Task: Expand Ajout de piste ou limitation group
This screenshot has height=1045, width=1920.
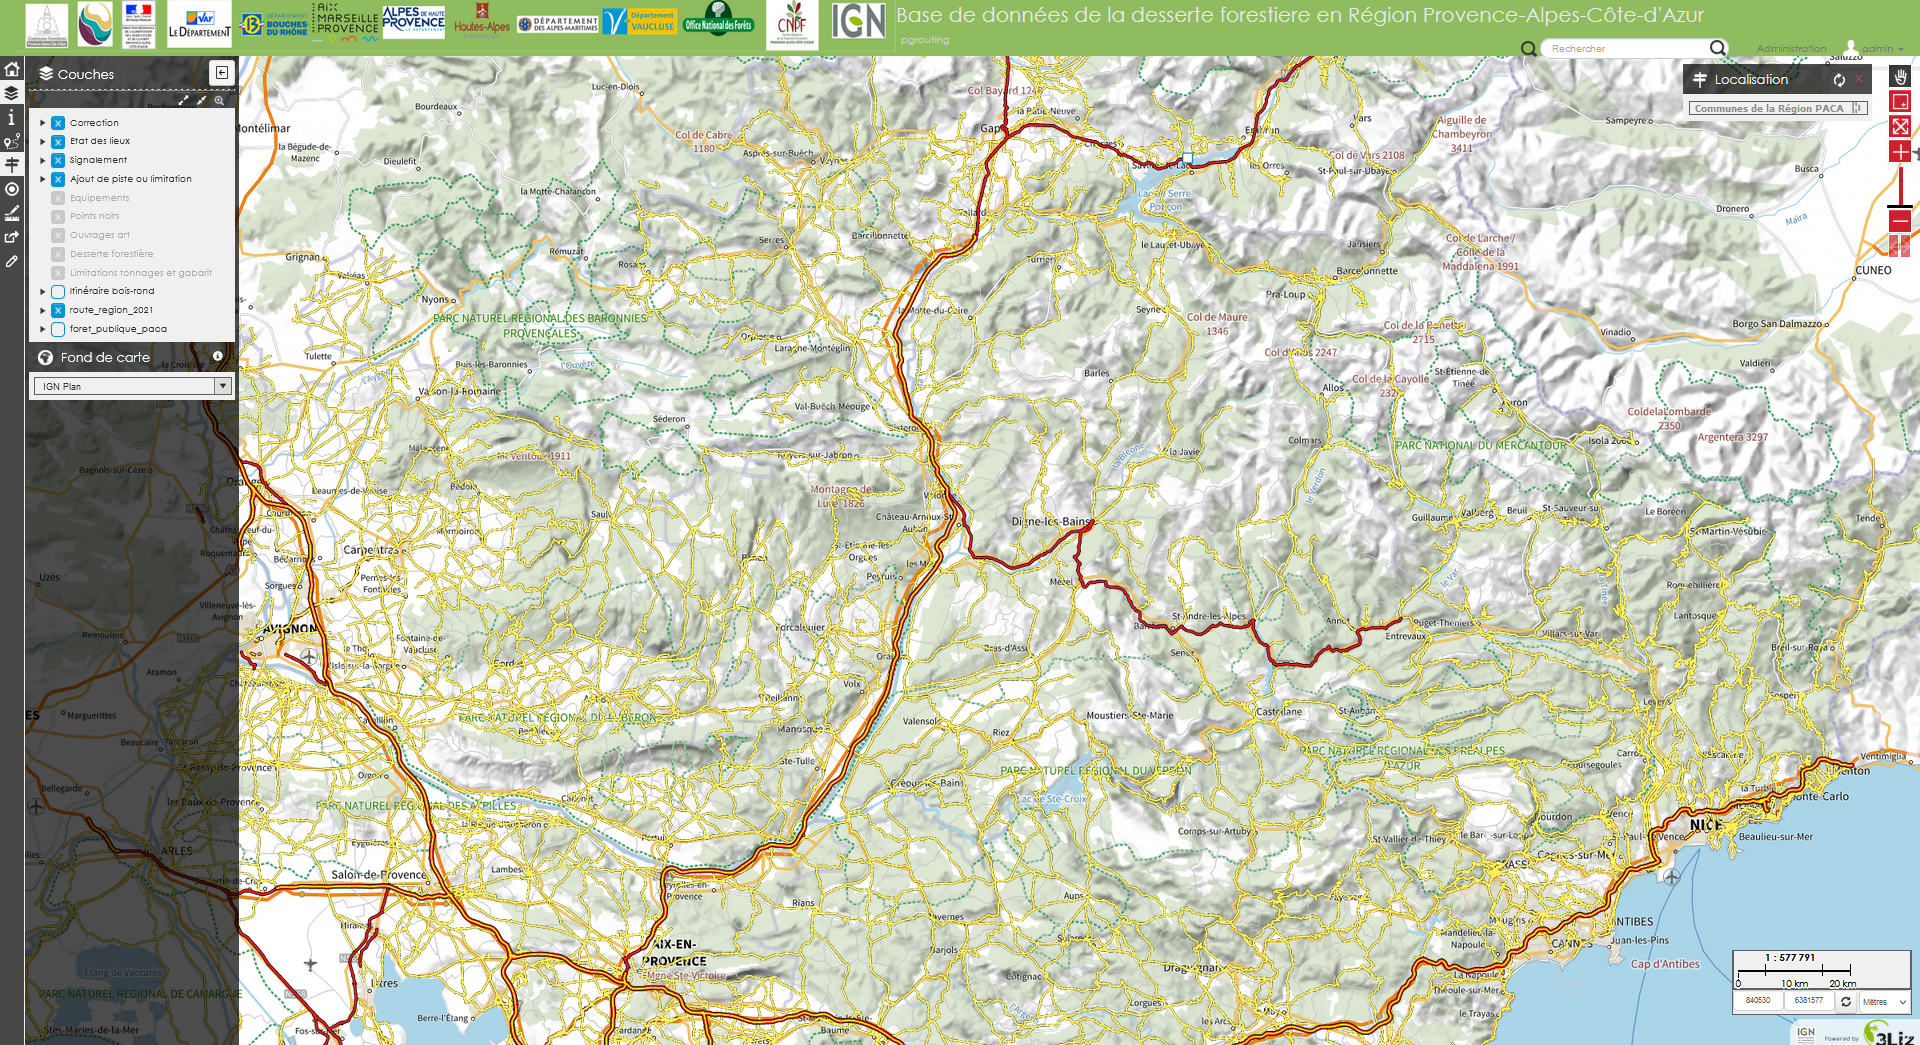Action: pyautogui.click(x=42, y=179)
